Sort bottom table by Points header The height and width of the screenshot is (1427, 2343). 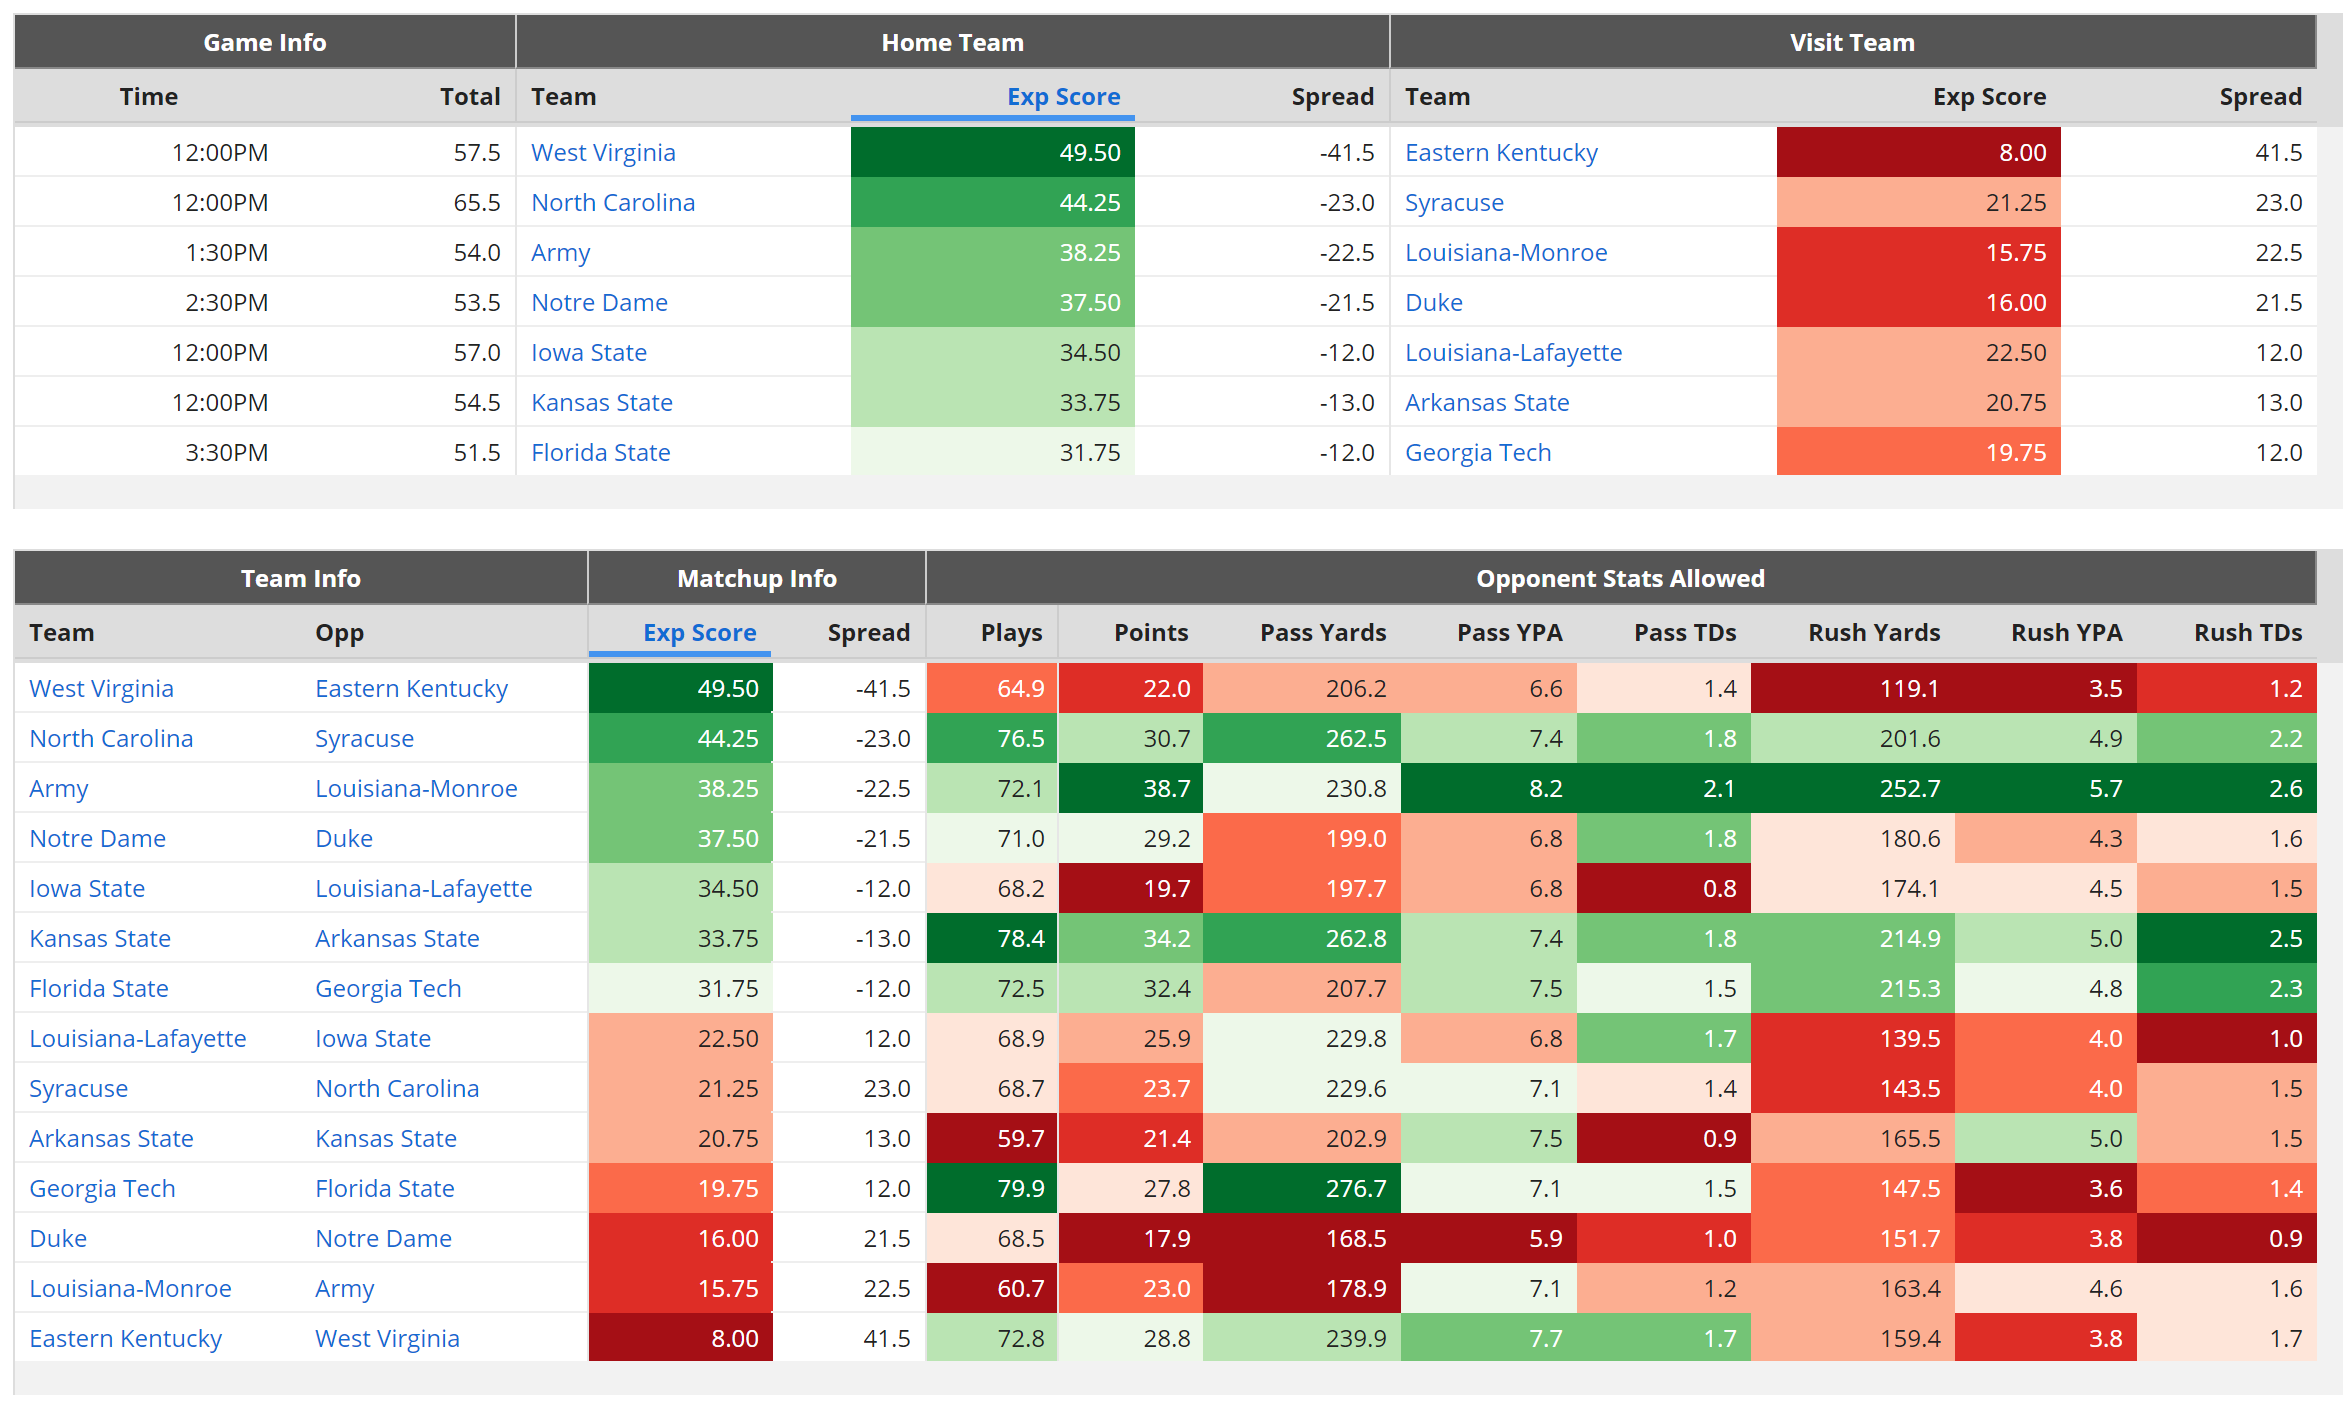point(1151,633)
